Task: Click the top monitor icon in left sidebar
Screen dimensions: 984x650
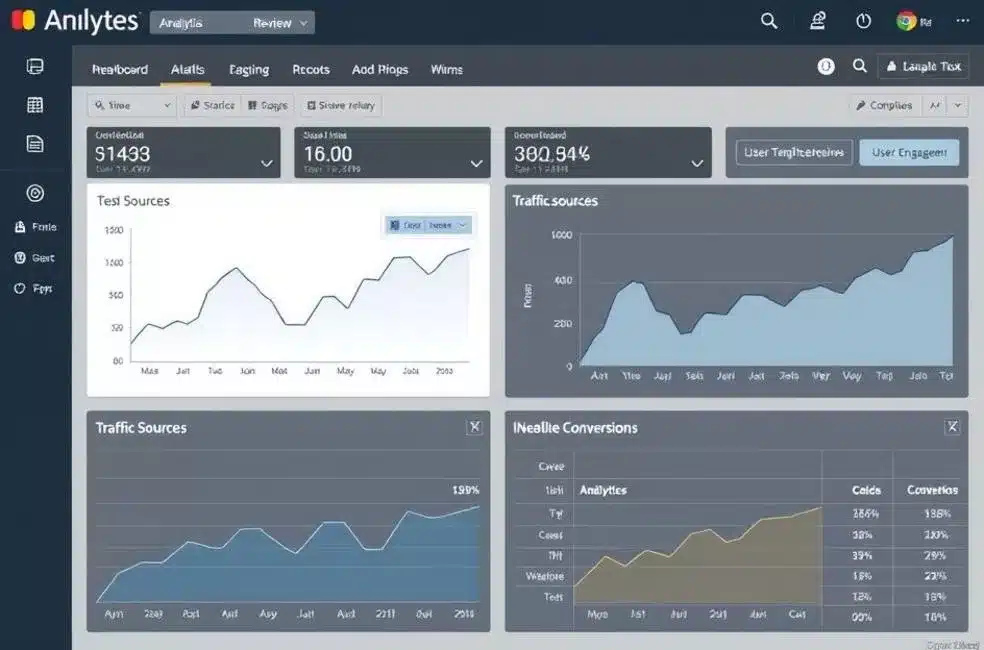Action: 35,67
